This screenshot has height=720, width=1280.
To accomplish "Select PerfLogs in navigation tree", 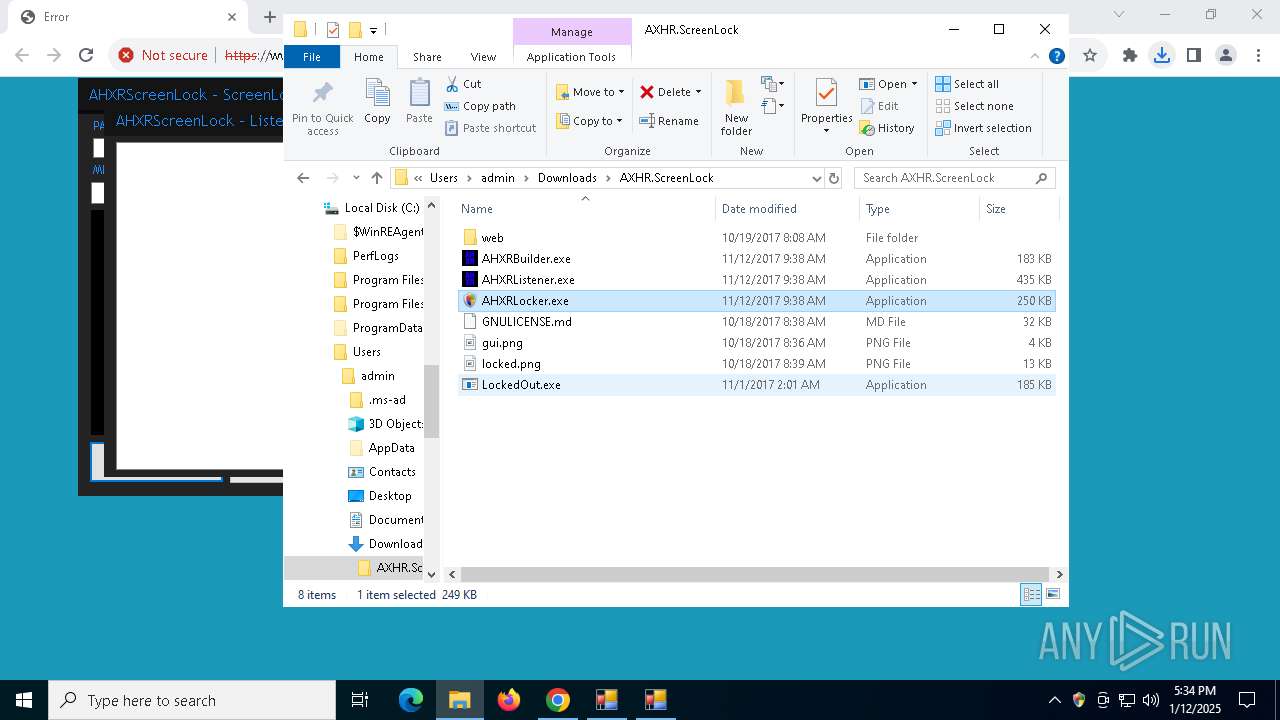I will 374,256.
